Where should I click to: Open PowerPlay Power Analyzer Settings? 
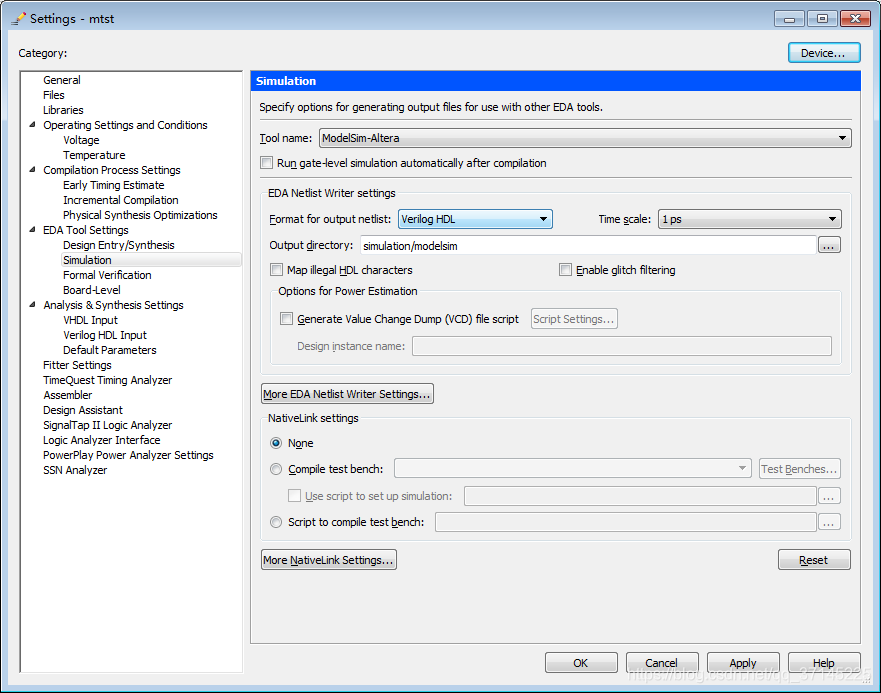click(128, 455)
